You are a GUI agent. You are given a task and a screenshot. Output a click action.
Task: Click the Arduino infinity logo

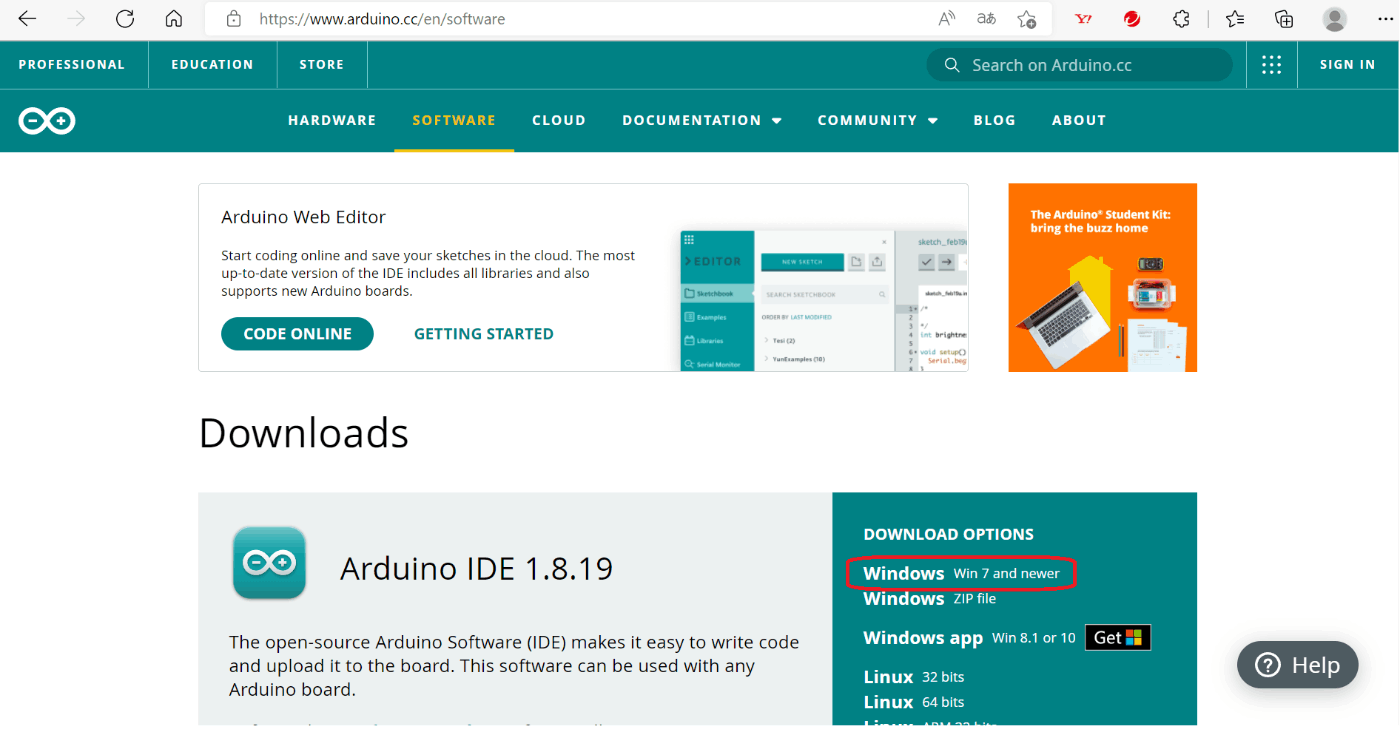[x=47, y=121]
